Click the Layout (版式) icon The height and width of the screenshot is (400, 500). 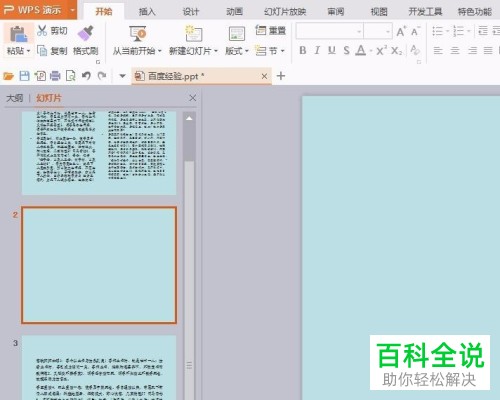coord(237,34)
